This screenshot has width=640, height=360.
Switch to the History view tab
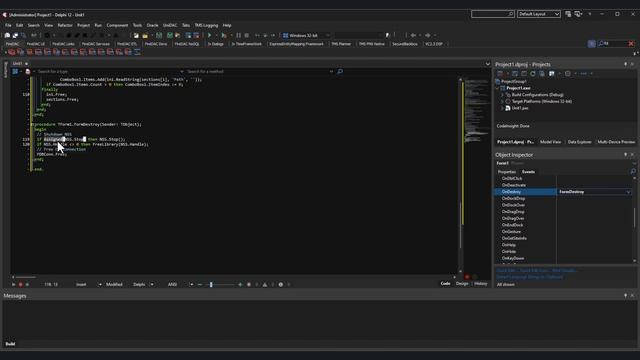480,284
